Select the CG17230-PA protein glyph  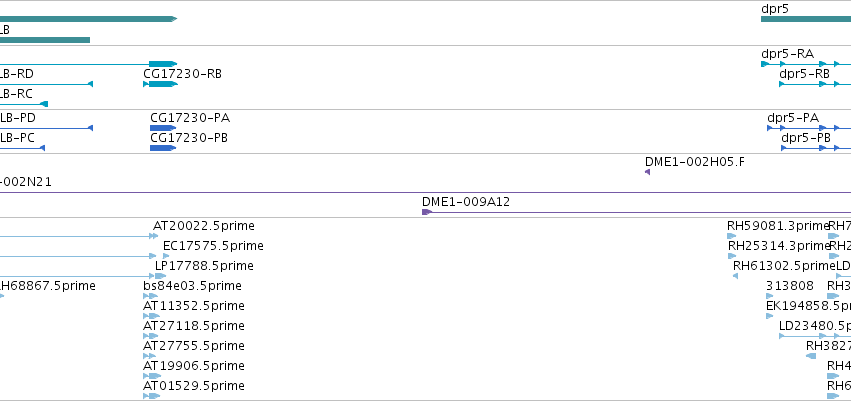coord(163,128)
